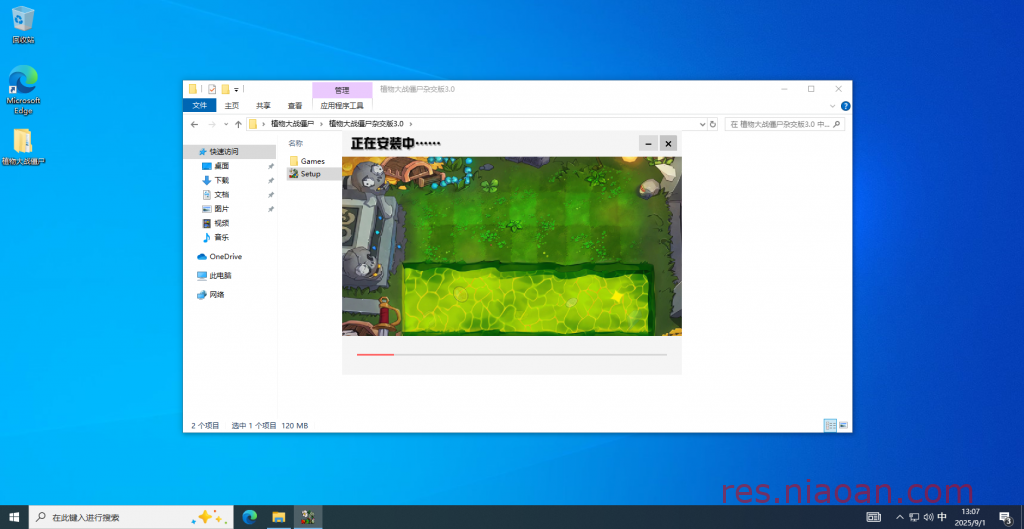The width and height of the screenshot is (1024, 529).
Task: Open the clock showing 13:07
Action: [x=971, y=517]
